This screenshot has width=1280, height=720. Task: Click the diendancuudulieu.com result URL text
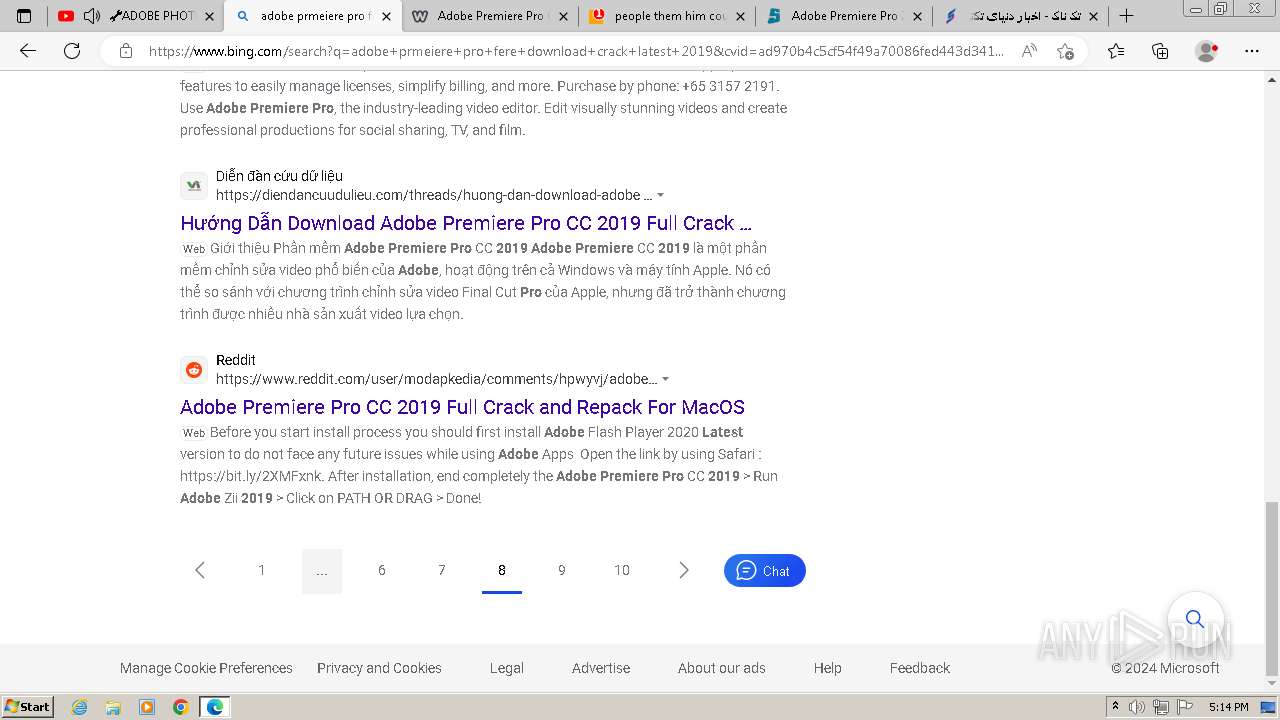(x=434, y=195)
